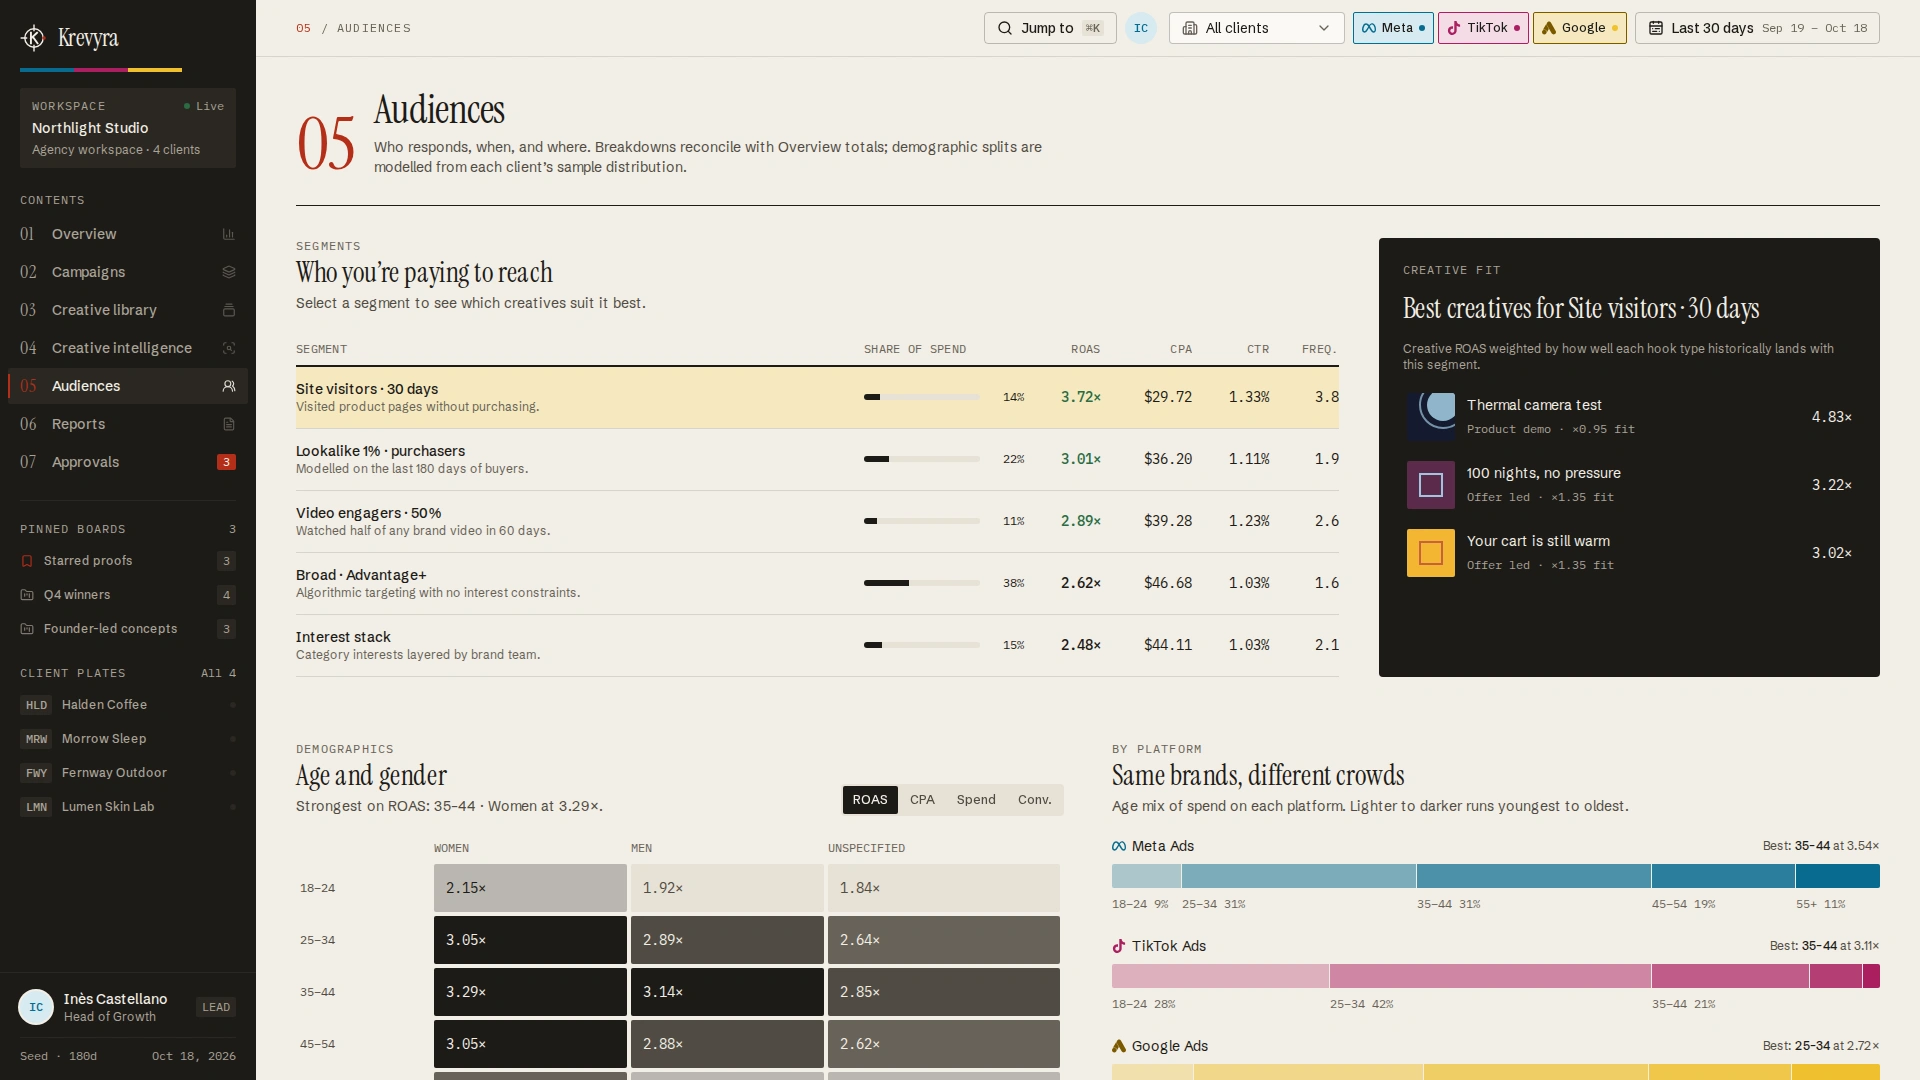Expand All 4 client plates
Screen dimensions: 1920x1080
pos(218,673)
